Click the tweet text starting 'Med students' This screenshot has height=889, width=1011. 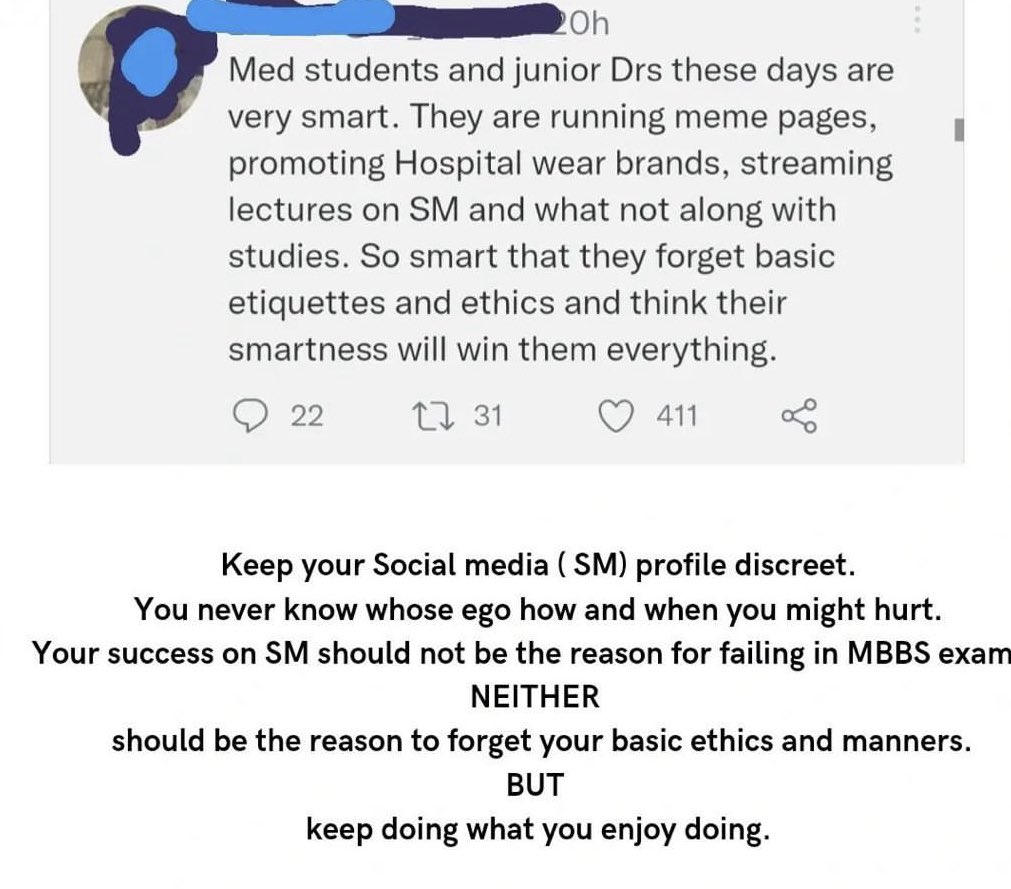[x=561, y=210]
